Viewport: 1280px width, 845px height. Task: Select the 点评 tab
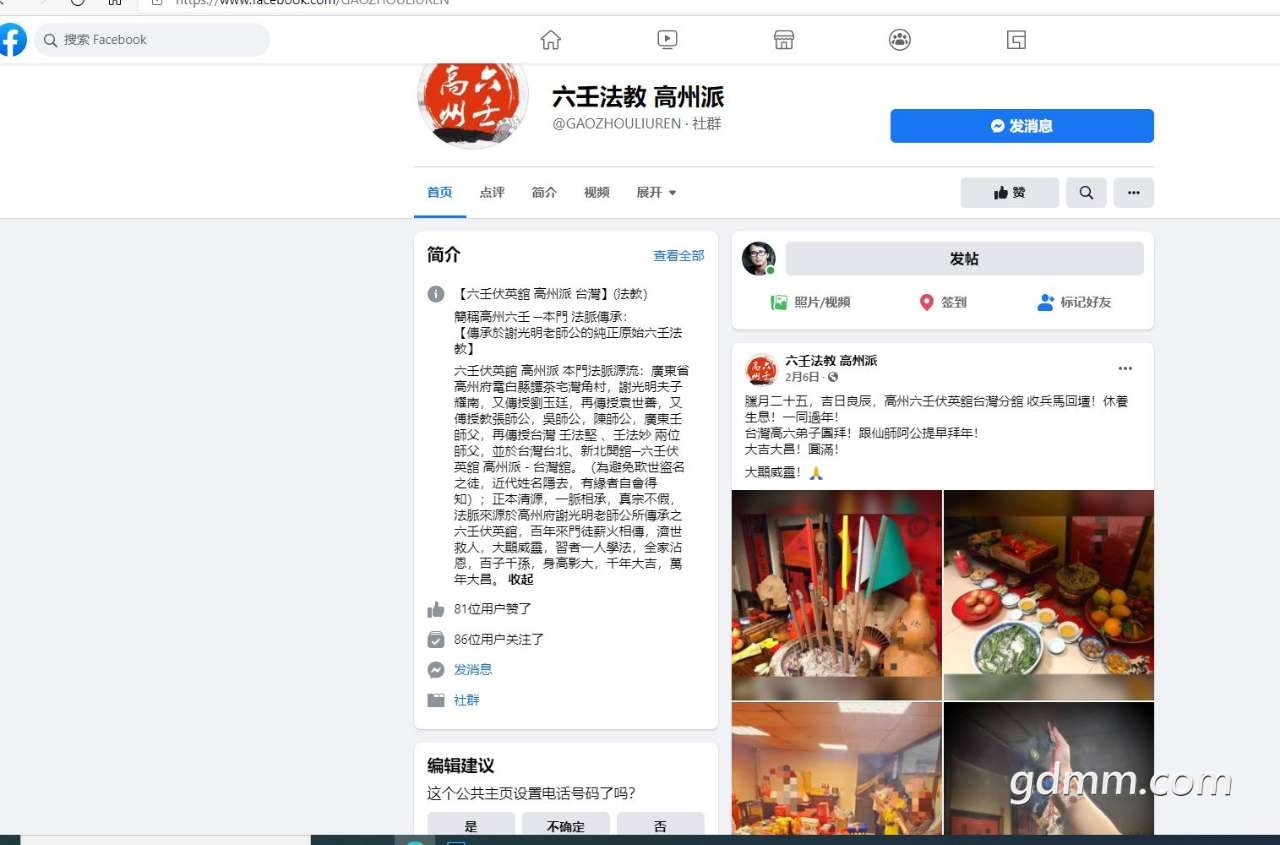(492, 192)
